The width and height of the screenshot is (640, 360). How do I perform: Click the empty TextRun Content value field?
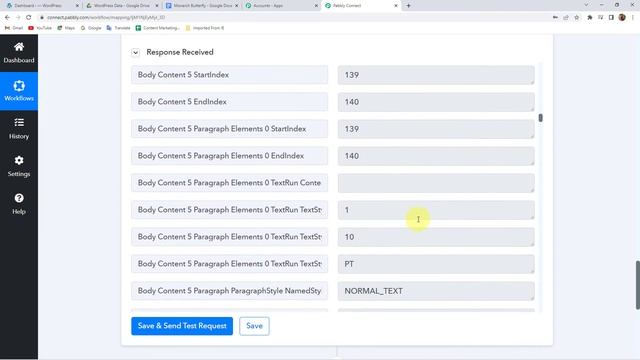[x=436, y=183]
